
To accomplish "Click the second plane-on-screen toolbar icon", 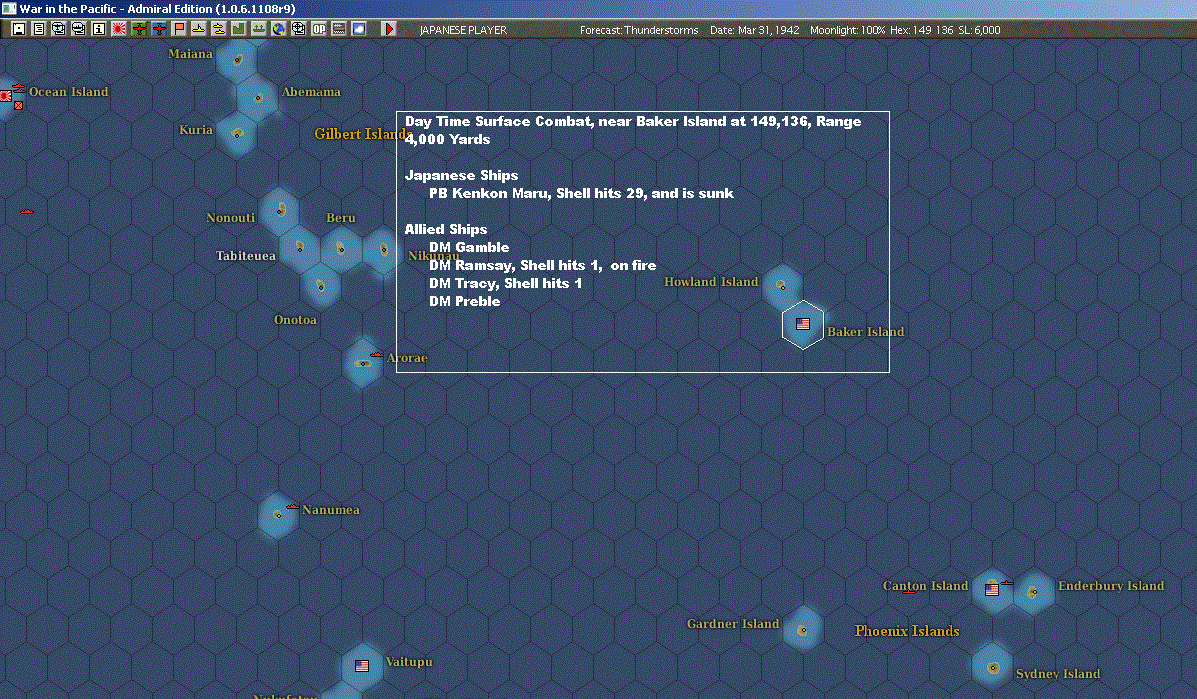I will [79, 29].
